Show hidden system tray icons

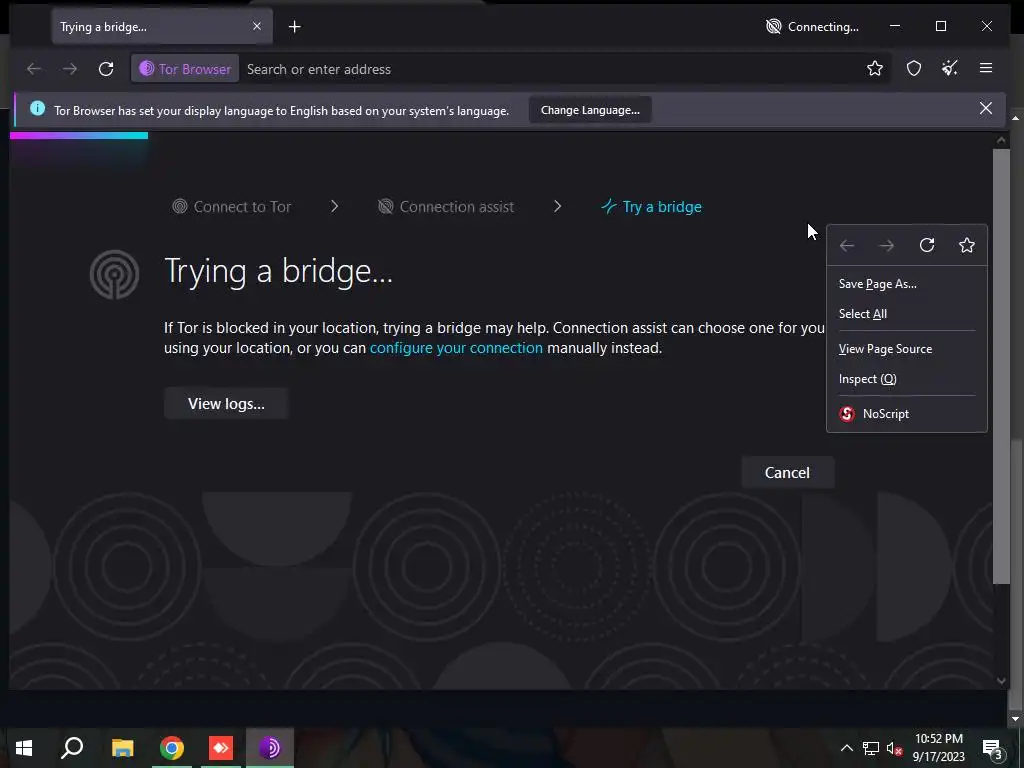(846, 748)
